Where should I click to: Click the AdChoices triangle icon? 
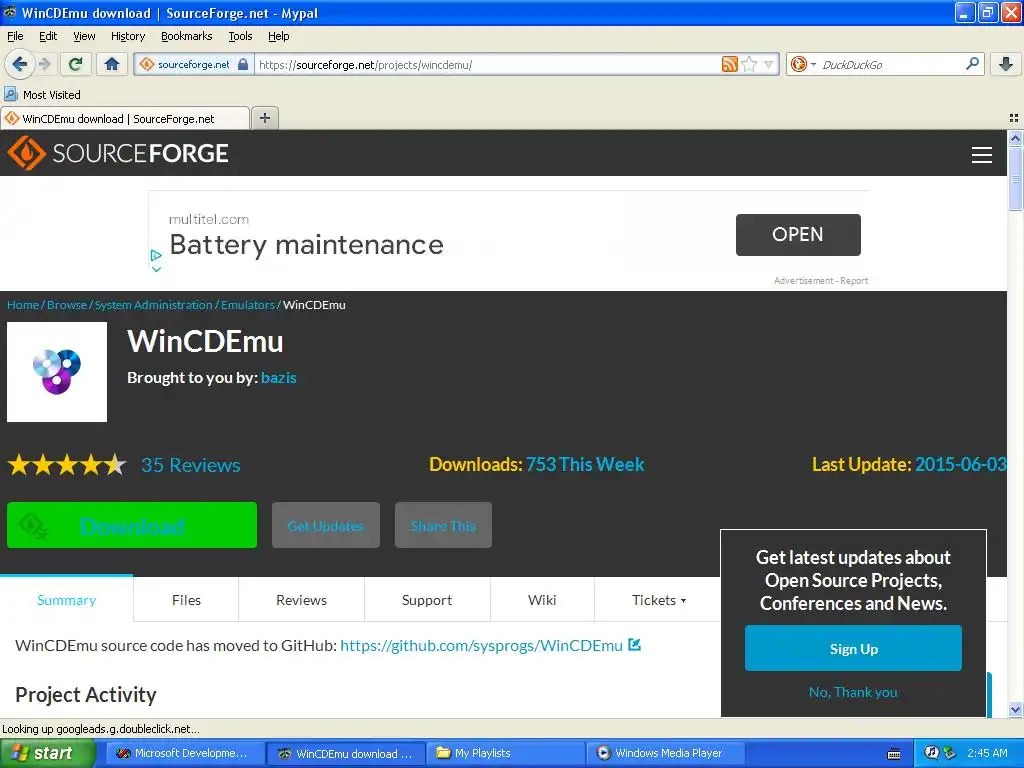(155, 255)
